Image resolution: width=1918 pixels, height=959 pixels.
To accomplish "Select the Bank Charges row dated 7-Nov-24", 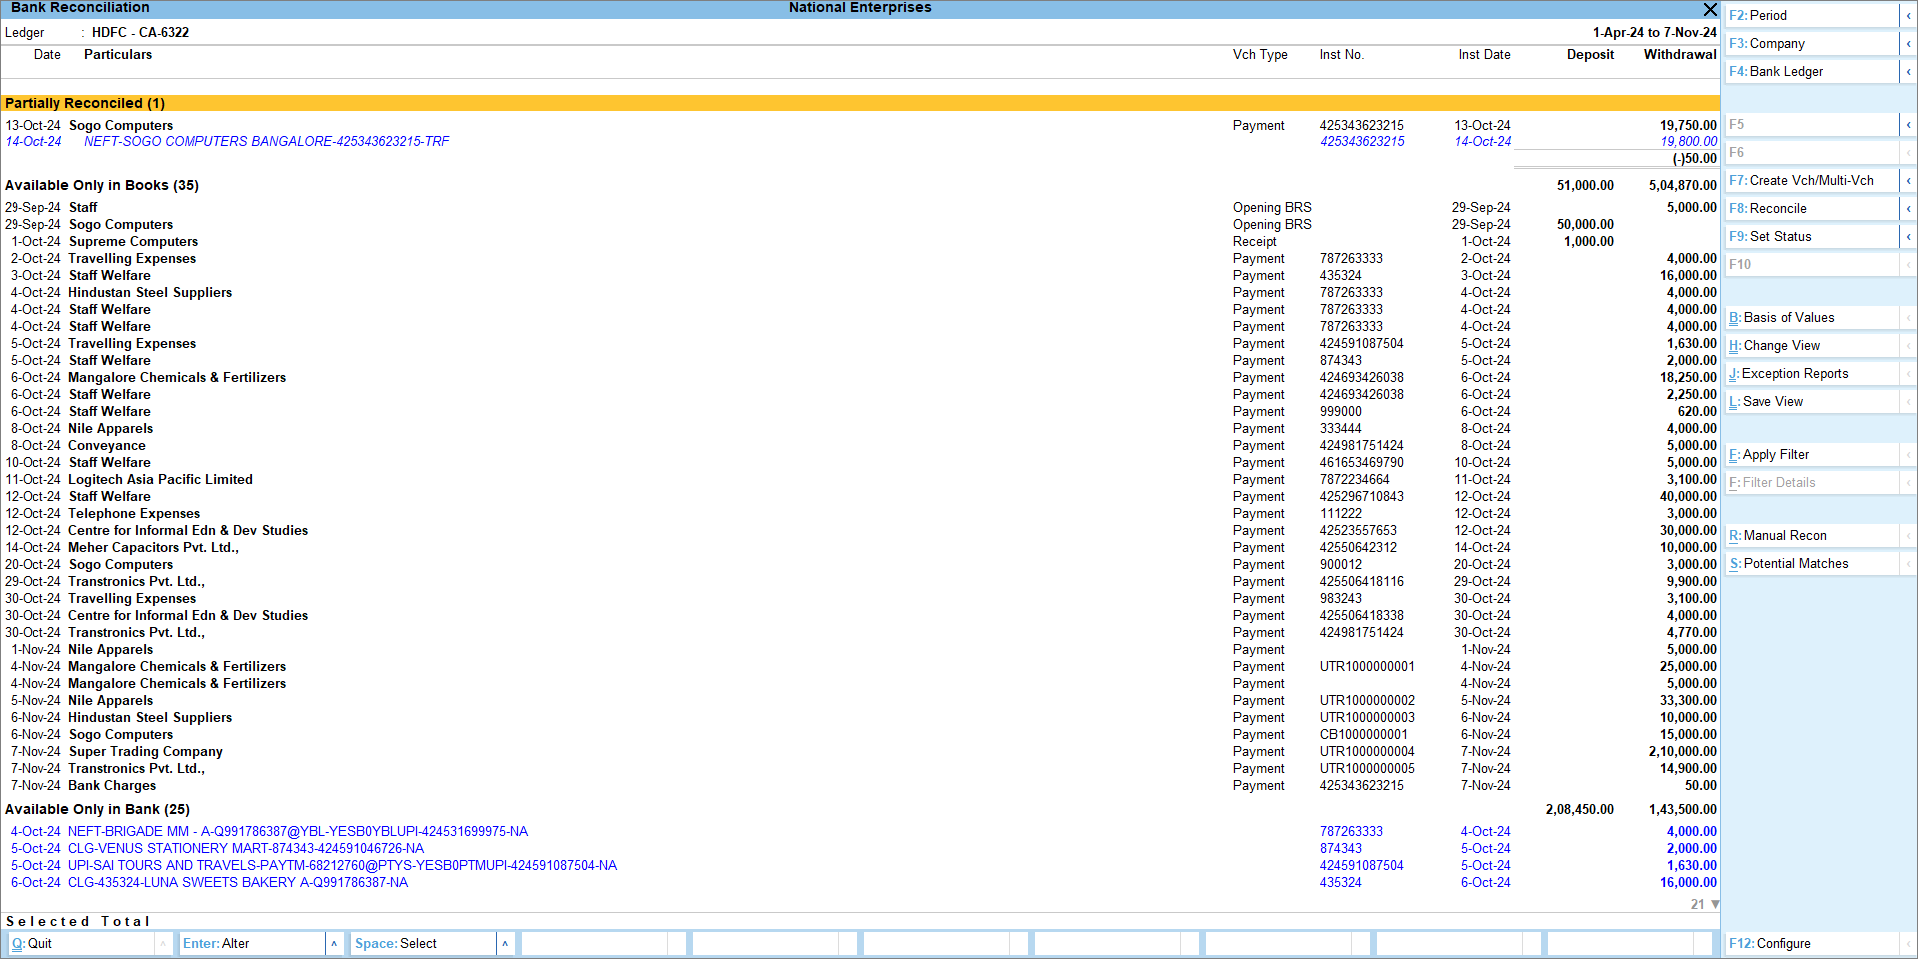I will 860,785.
